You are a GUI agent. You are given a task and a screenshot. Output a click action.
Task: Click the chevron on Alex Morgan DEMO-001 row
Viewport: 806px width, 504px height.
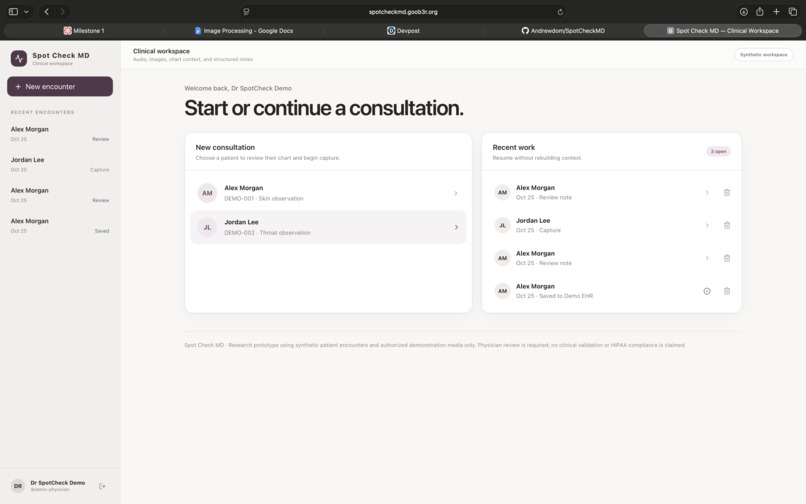point(456,193)
